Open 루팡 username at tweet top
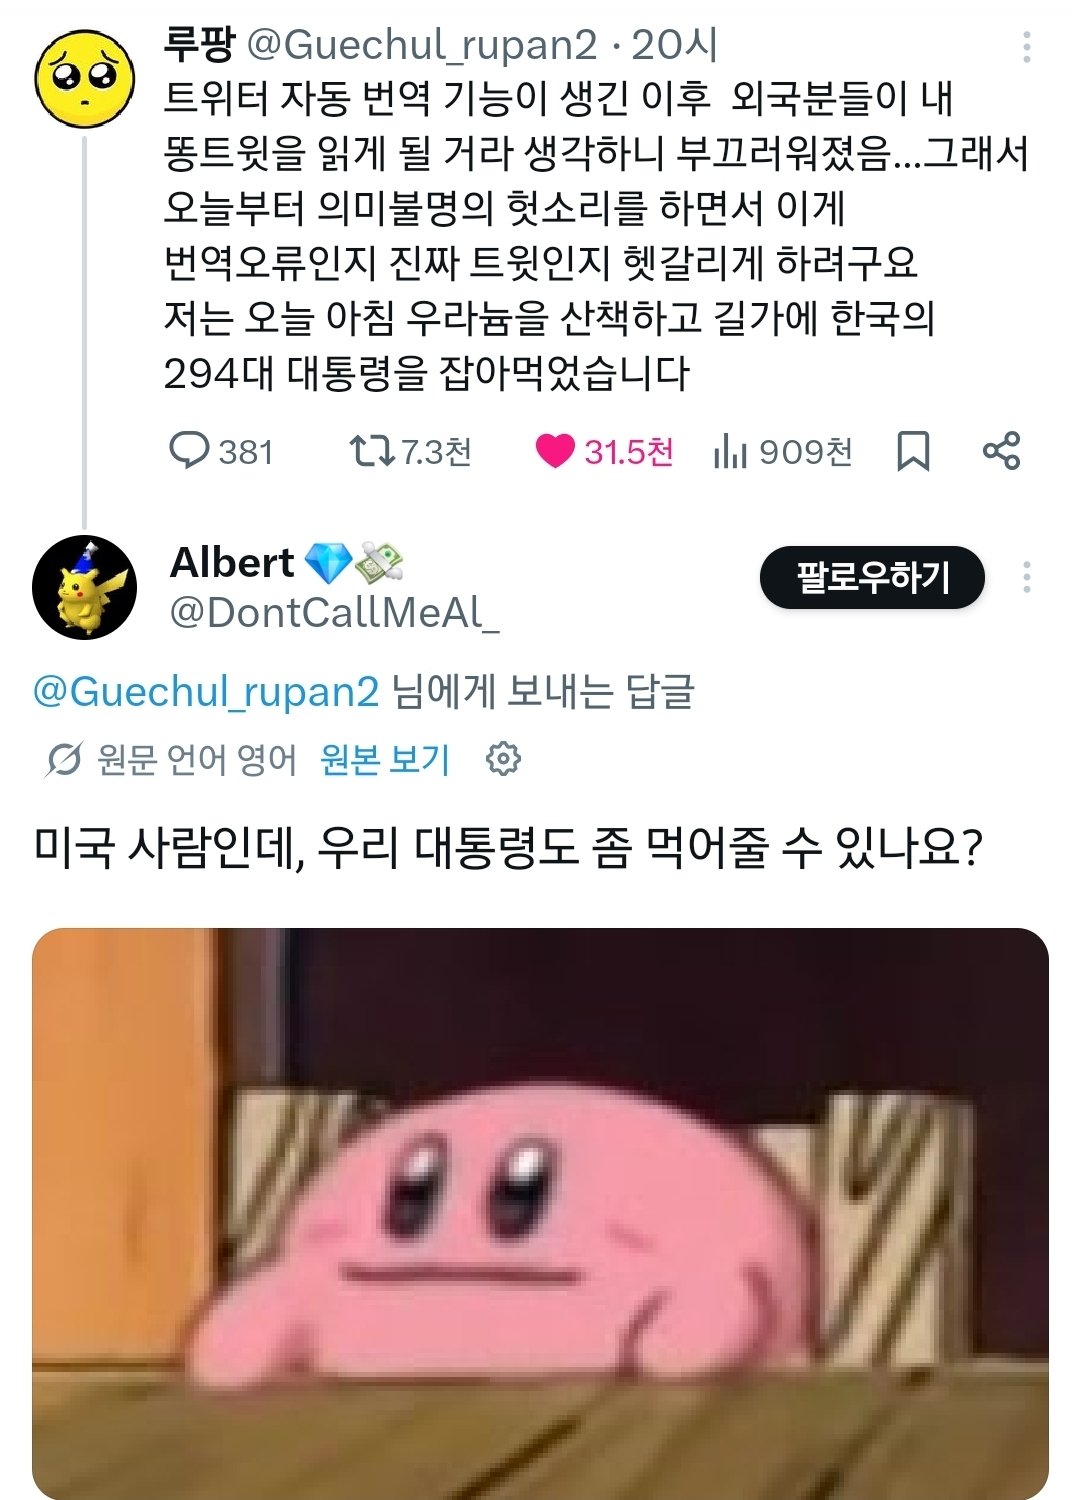 point(199,44)
